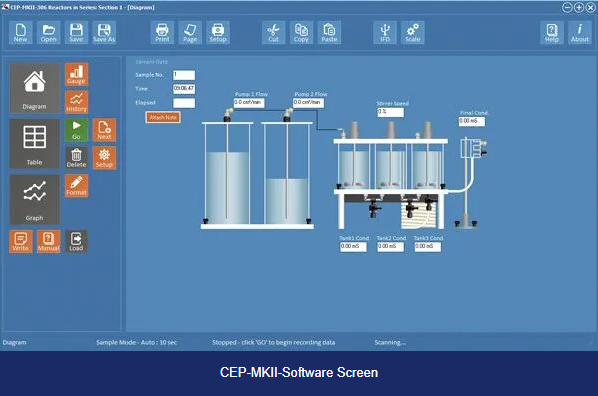
Task: Open the About toolbar button
Action: click(x=580, y=32)
